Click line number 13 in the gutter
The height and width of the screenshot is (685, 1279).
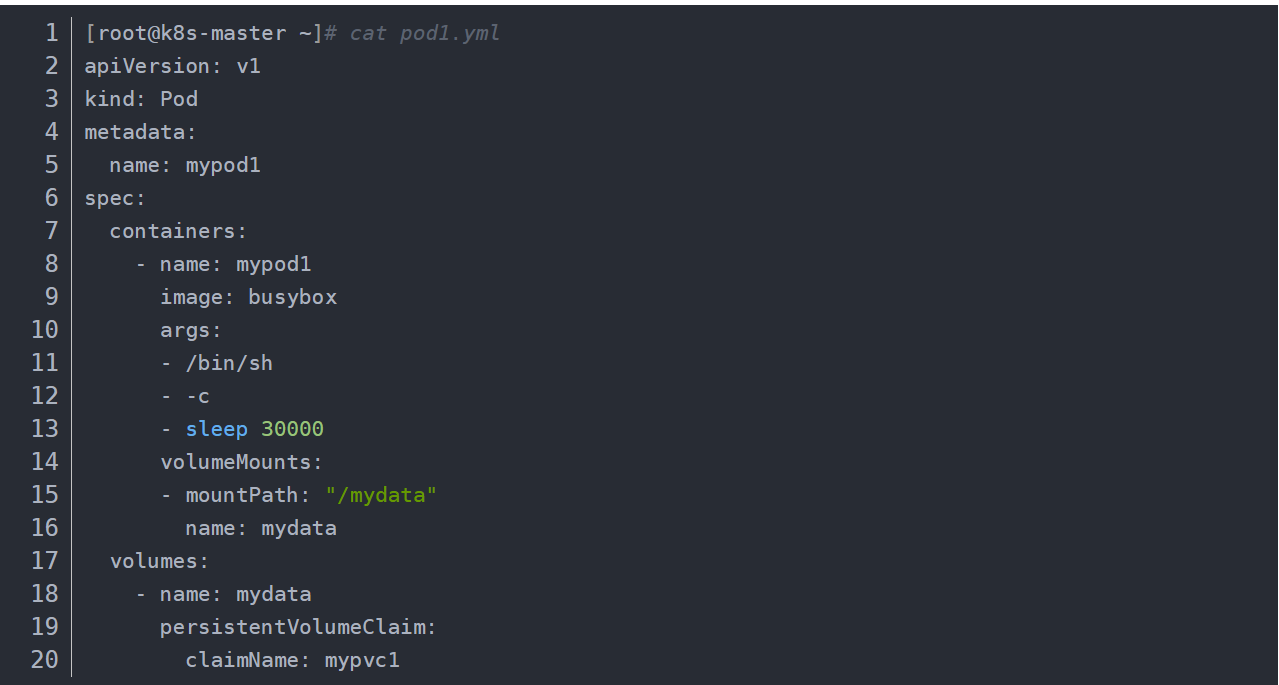(45, 429)
